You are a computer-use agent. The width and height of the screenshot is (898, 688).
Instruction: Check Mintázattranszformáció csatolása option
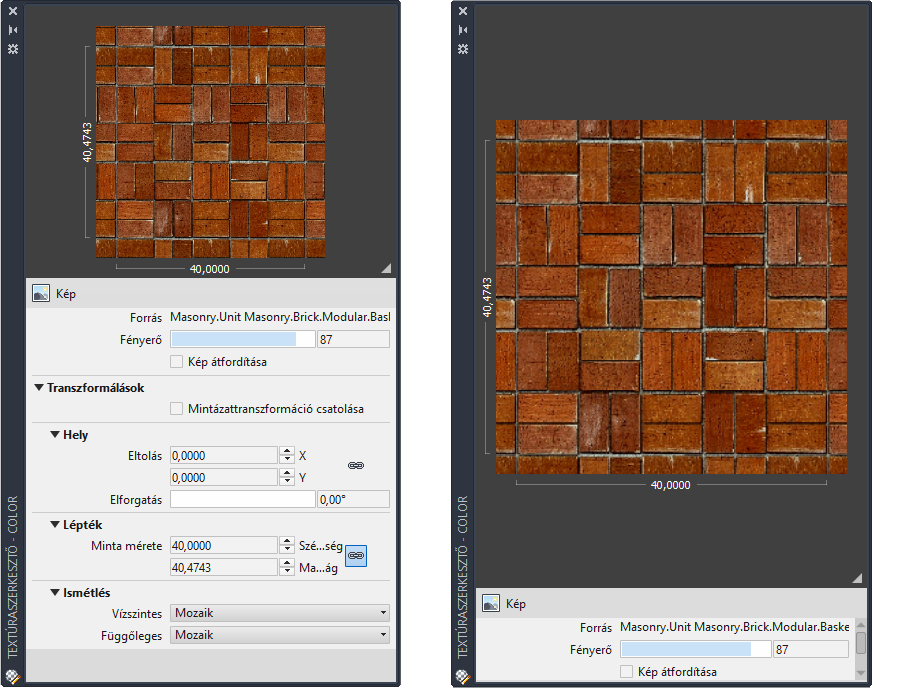tap(177, 408)
